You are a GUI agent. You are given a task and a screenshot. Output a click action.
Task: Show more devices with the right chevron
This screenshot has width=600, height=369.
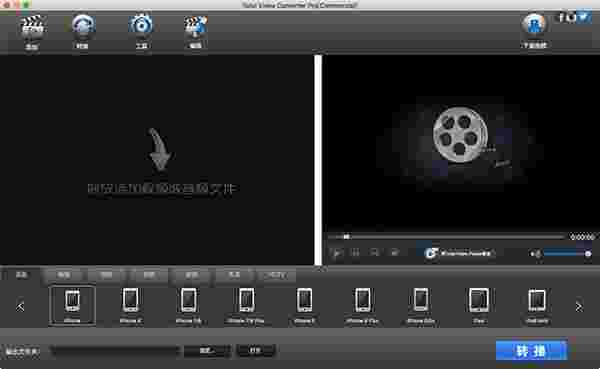579,306
